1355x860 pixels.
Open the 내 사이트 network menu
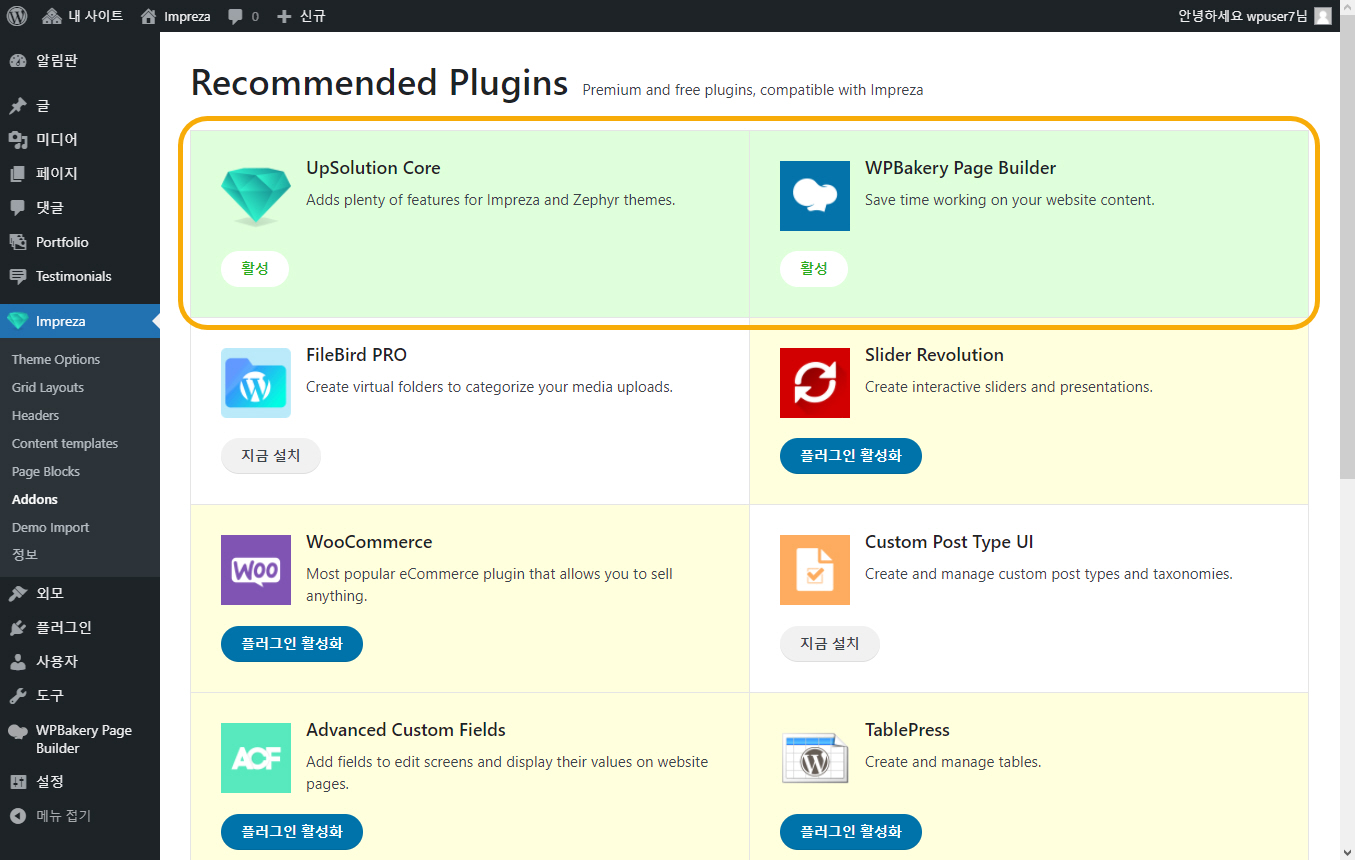[x=83, y=16]
